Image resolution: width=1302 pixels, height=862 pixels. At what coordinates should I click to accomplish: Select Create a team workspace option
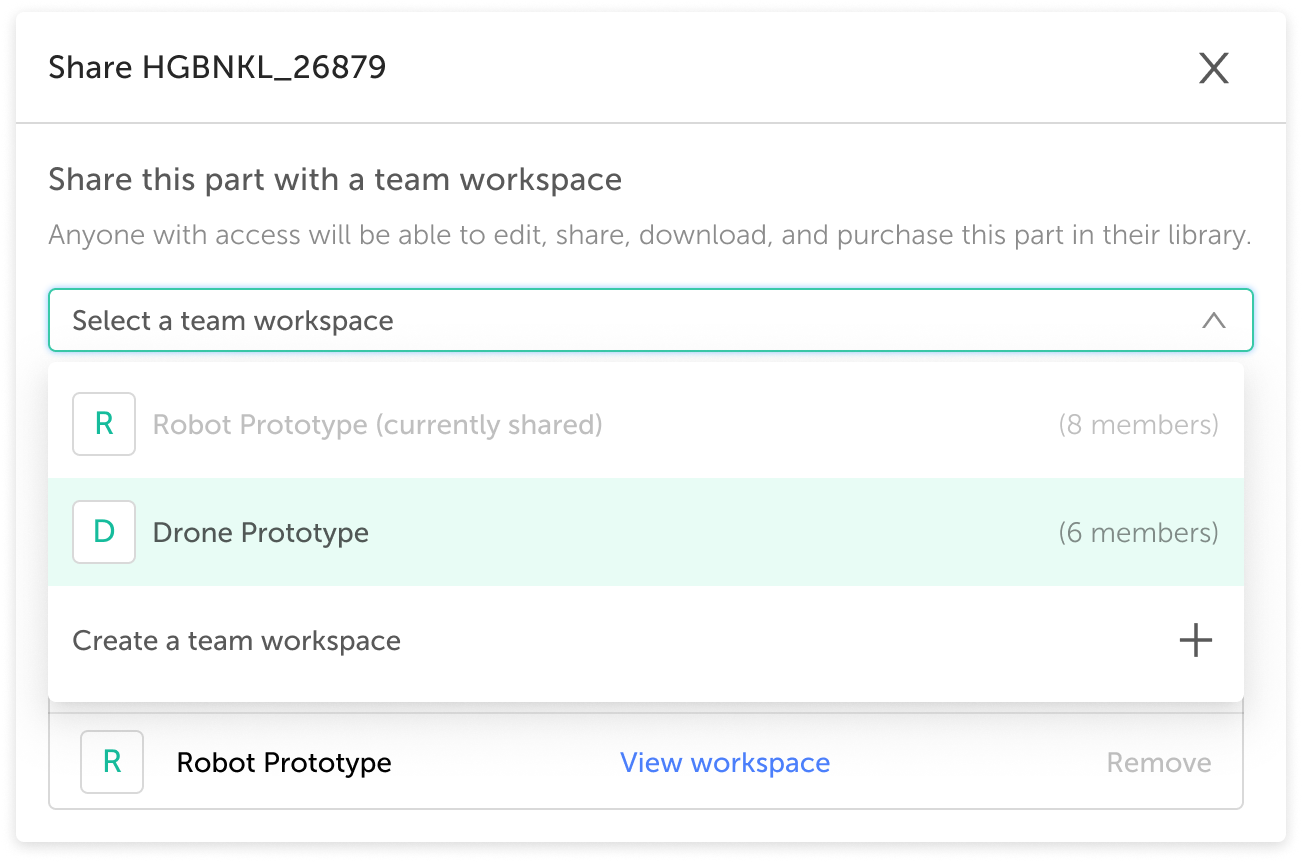[x=237, y=641]
